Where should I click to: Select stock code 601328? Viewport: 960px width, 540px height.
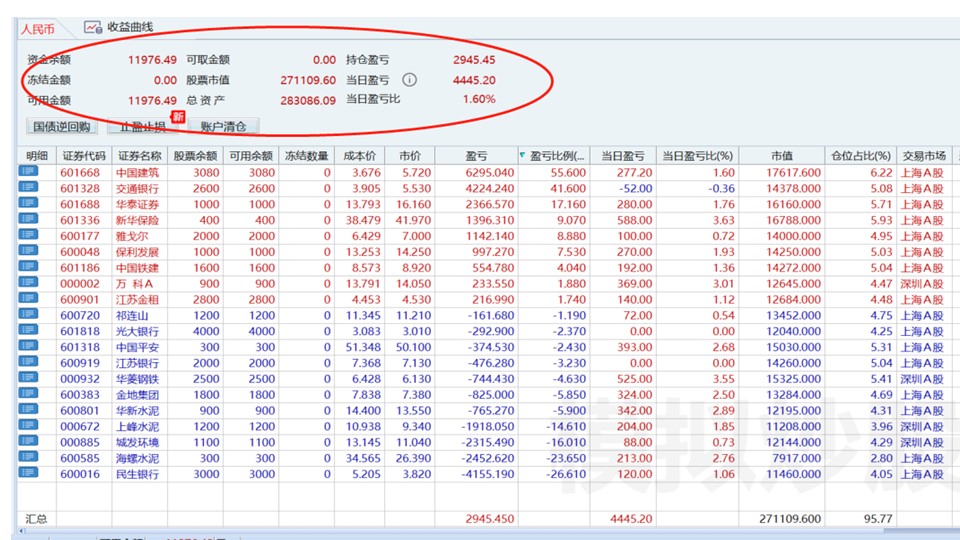[80, 189]
